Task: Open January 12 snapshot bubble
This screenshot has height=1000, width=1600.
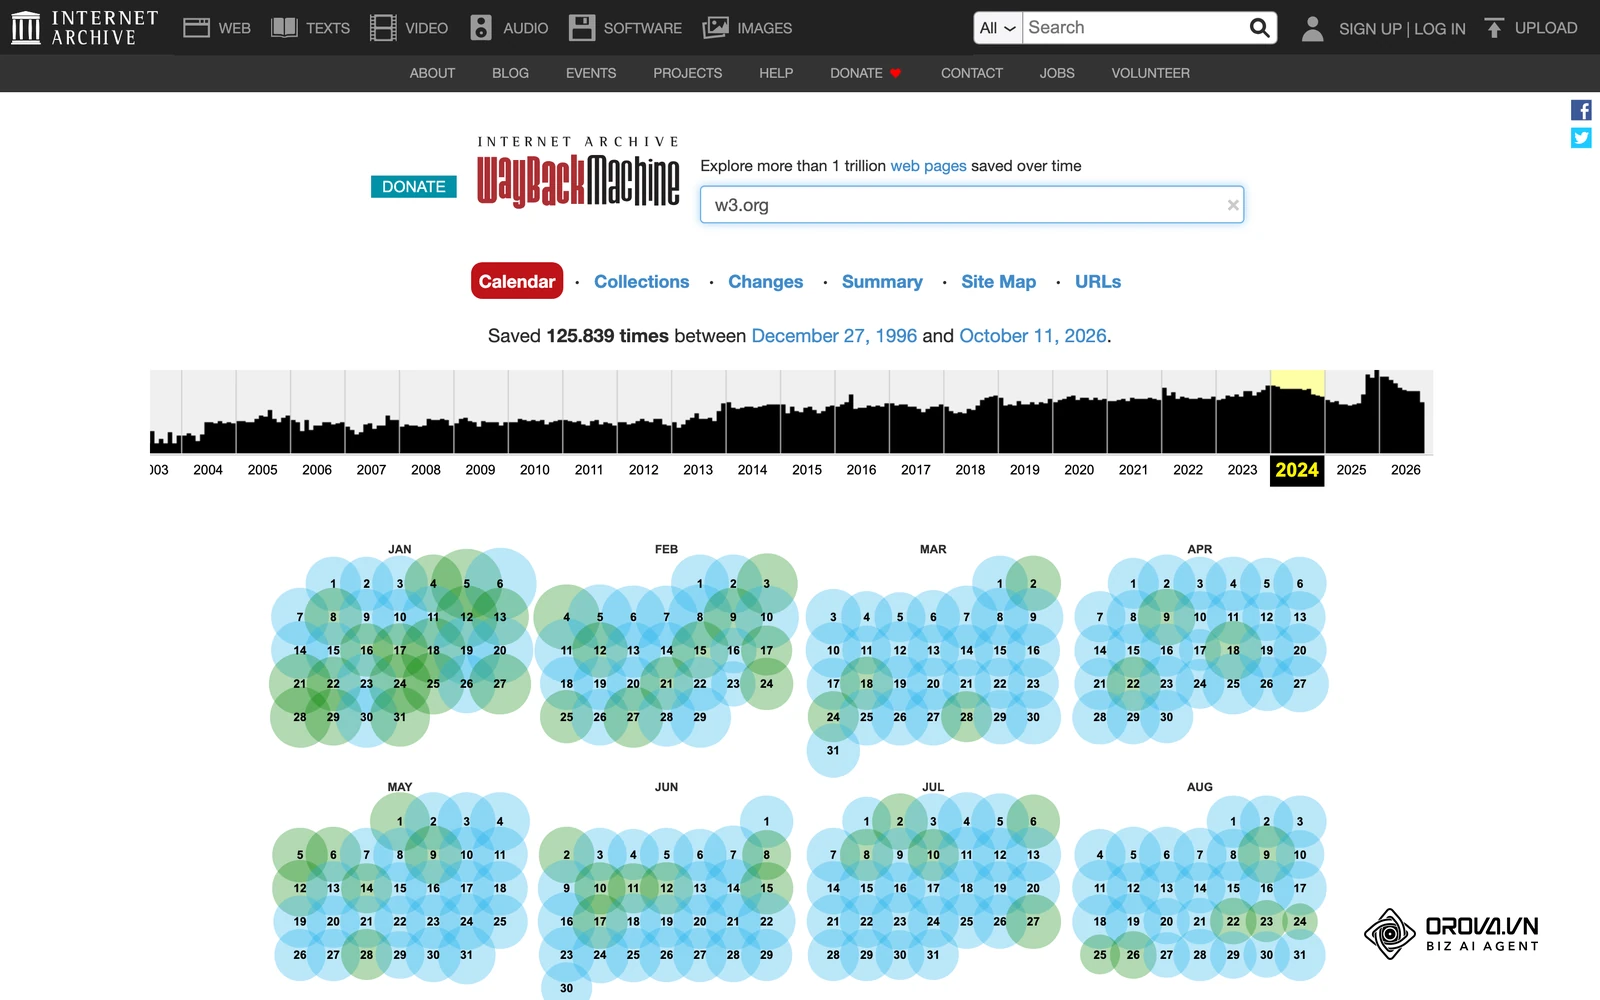Action: [x=467, y=617]
